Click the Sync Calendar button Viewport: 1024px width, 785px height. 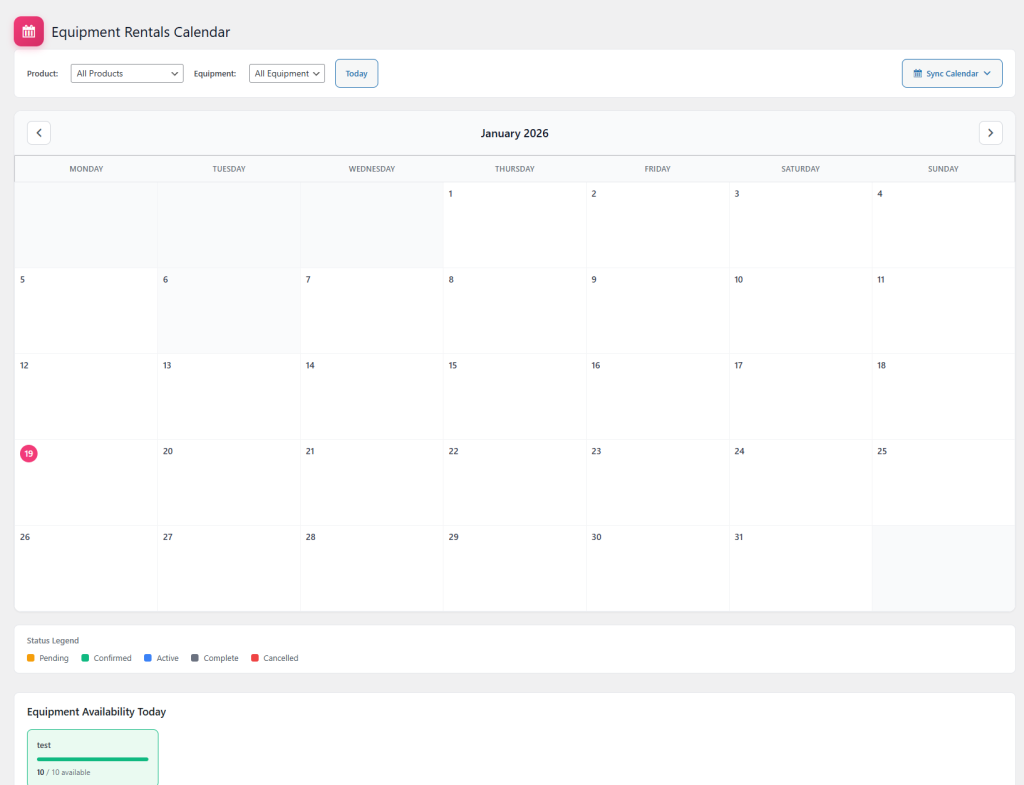(x=950, y=74)
